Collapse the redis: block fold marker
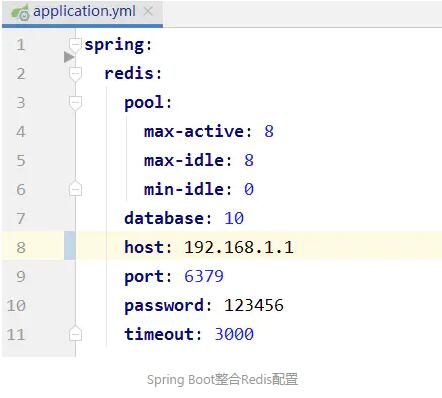The width and height of the screenshot is (442, 398). [x=75, y=74]
